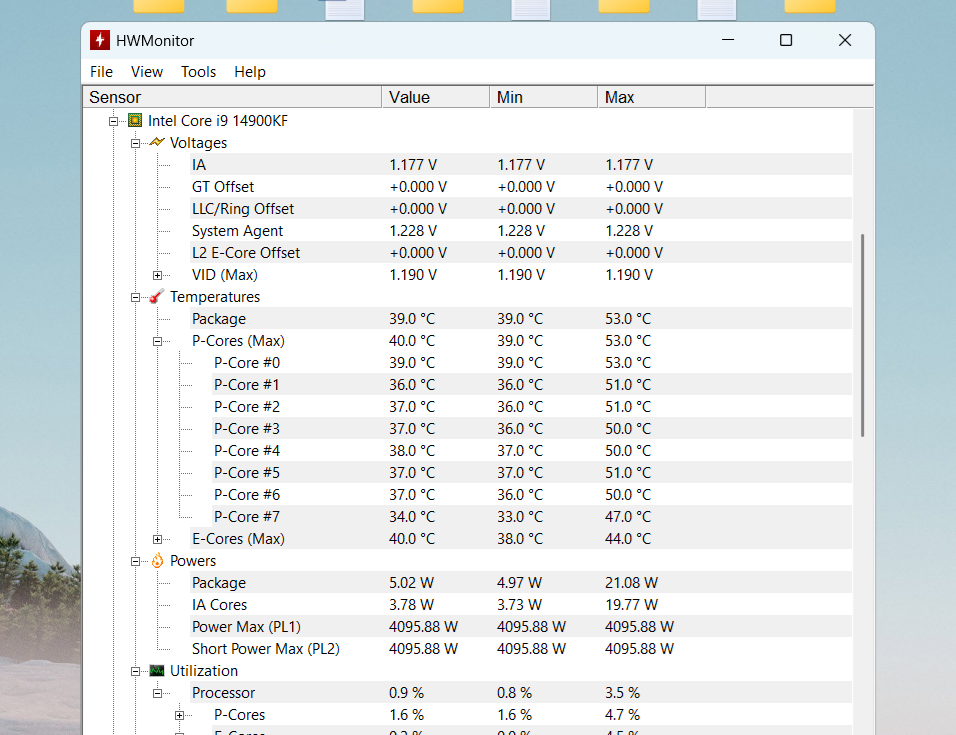Viewport: 956px width, 735px height.
Task: Collapse the Intel Core i9 14900KF node
Action: pyautogui.click(x=113, y=121)
